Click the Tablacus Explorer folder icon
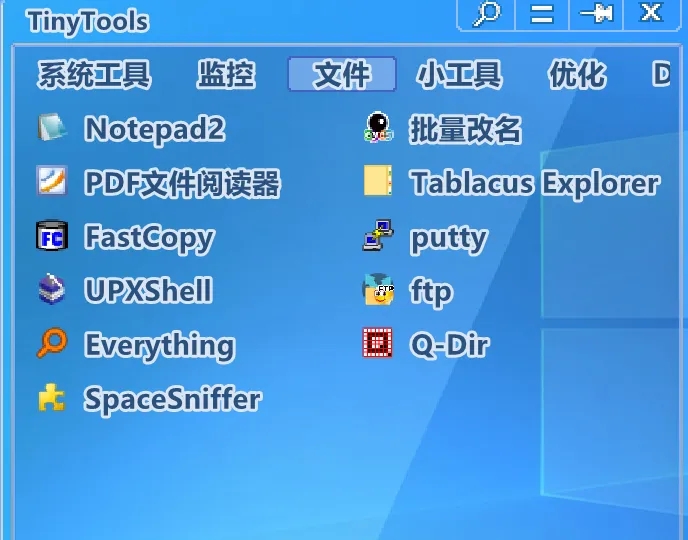The height and width of the screenshot is (540, 688). pyautogui.click(x=378, y=180)
